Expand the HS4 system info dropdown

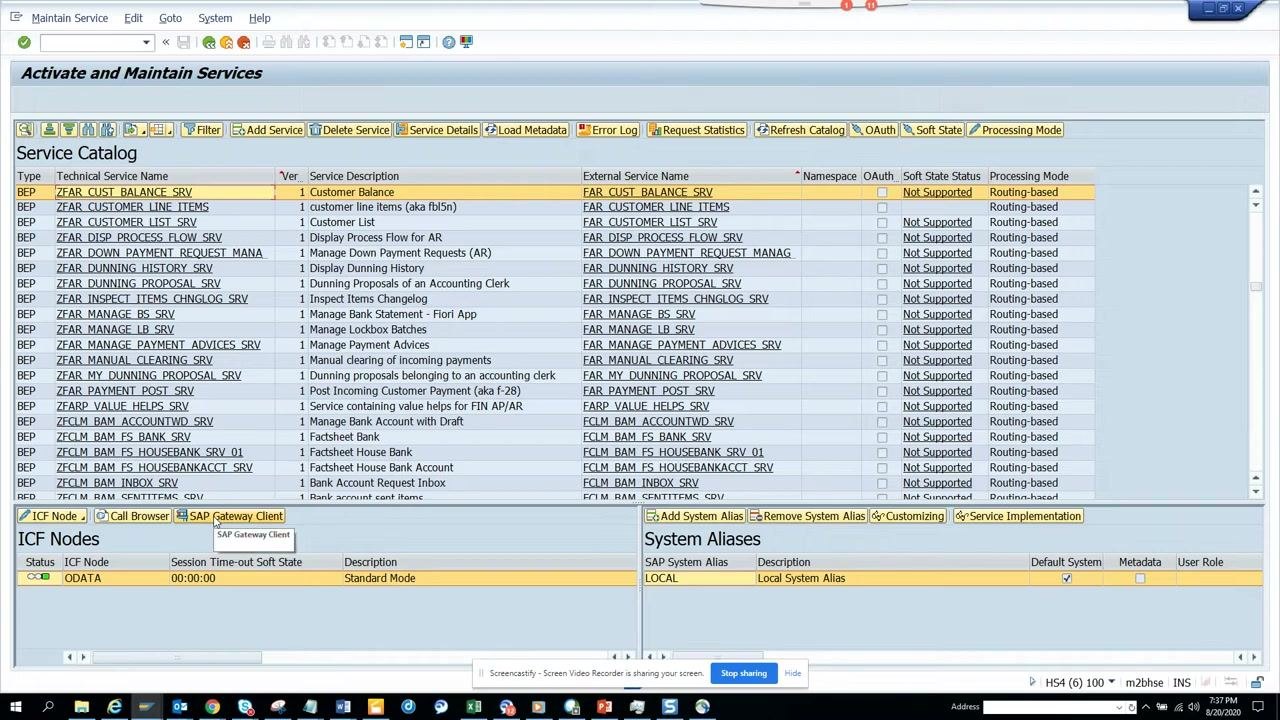[x=1111, y=683]
